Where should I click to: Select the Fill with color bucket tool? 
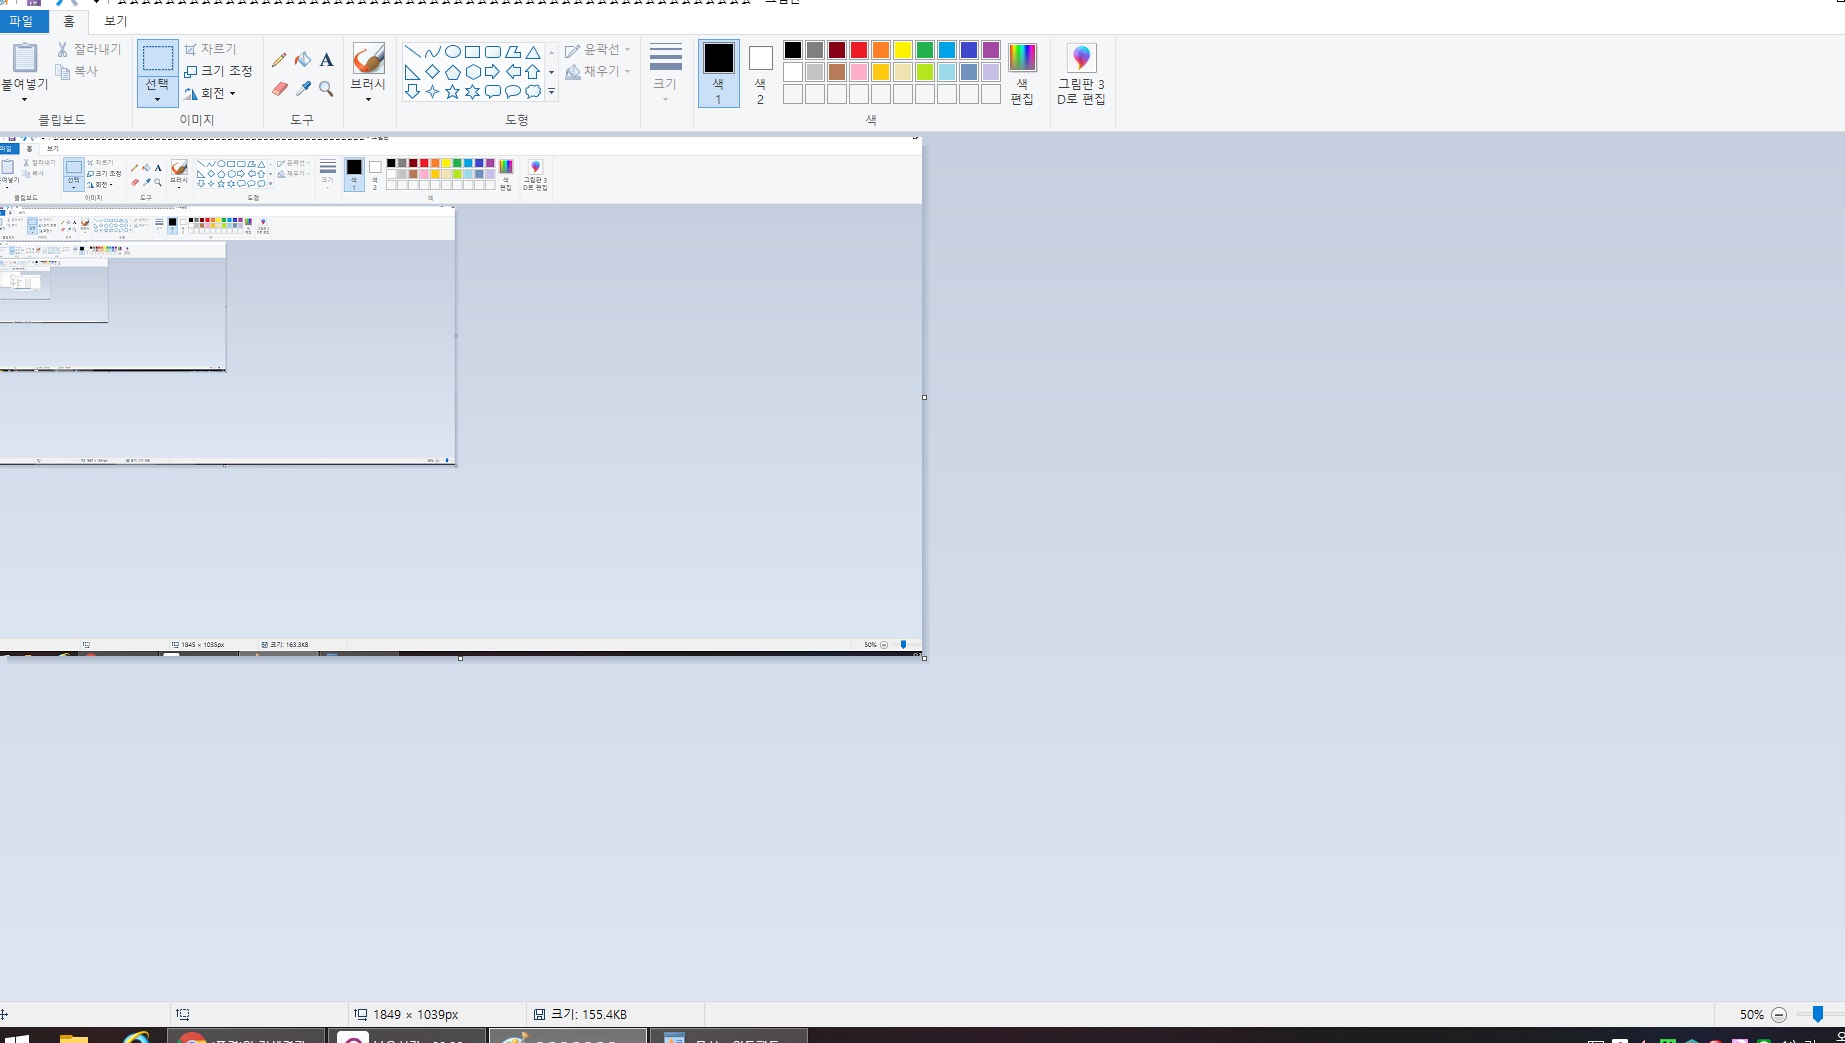pos(303,60)
